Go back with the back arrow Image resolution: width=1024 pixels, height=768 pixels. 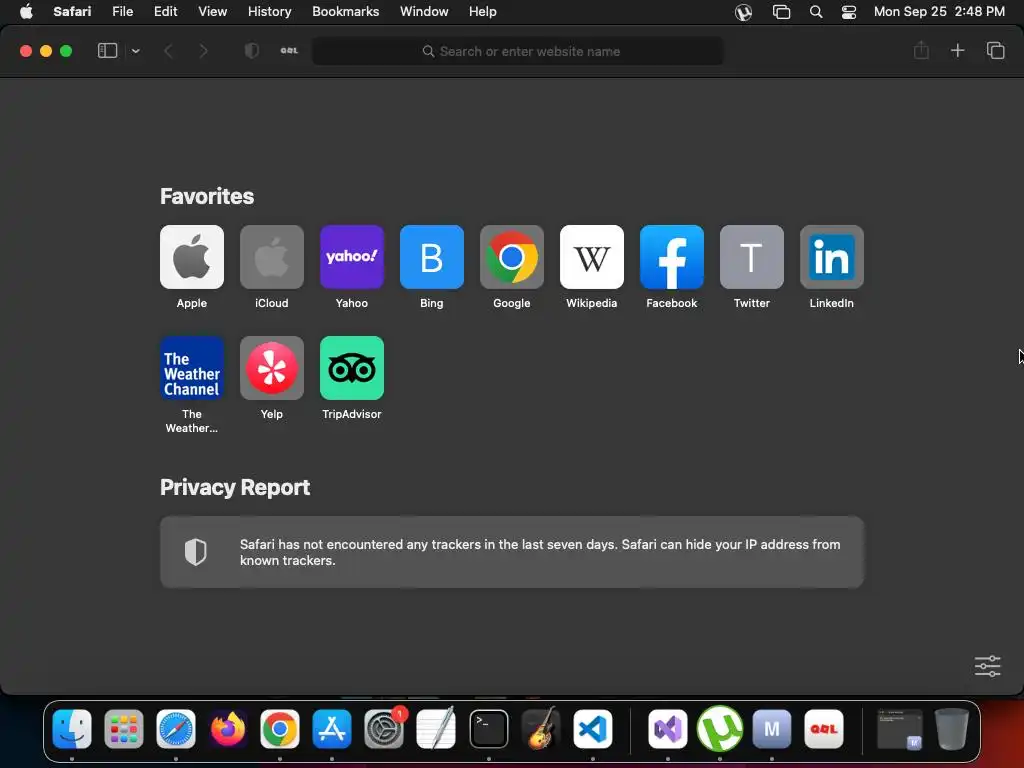tap(168, 51)
